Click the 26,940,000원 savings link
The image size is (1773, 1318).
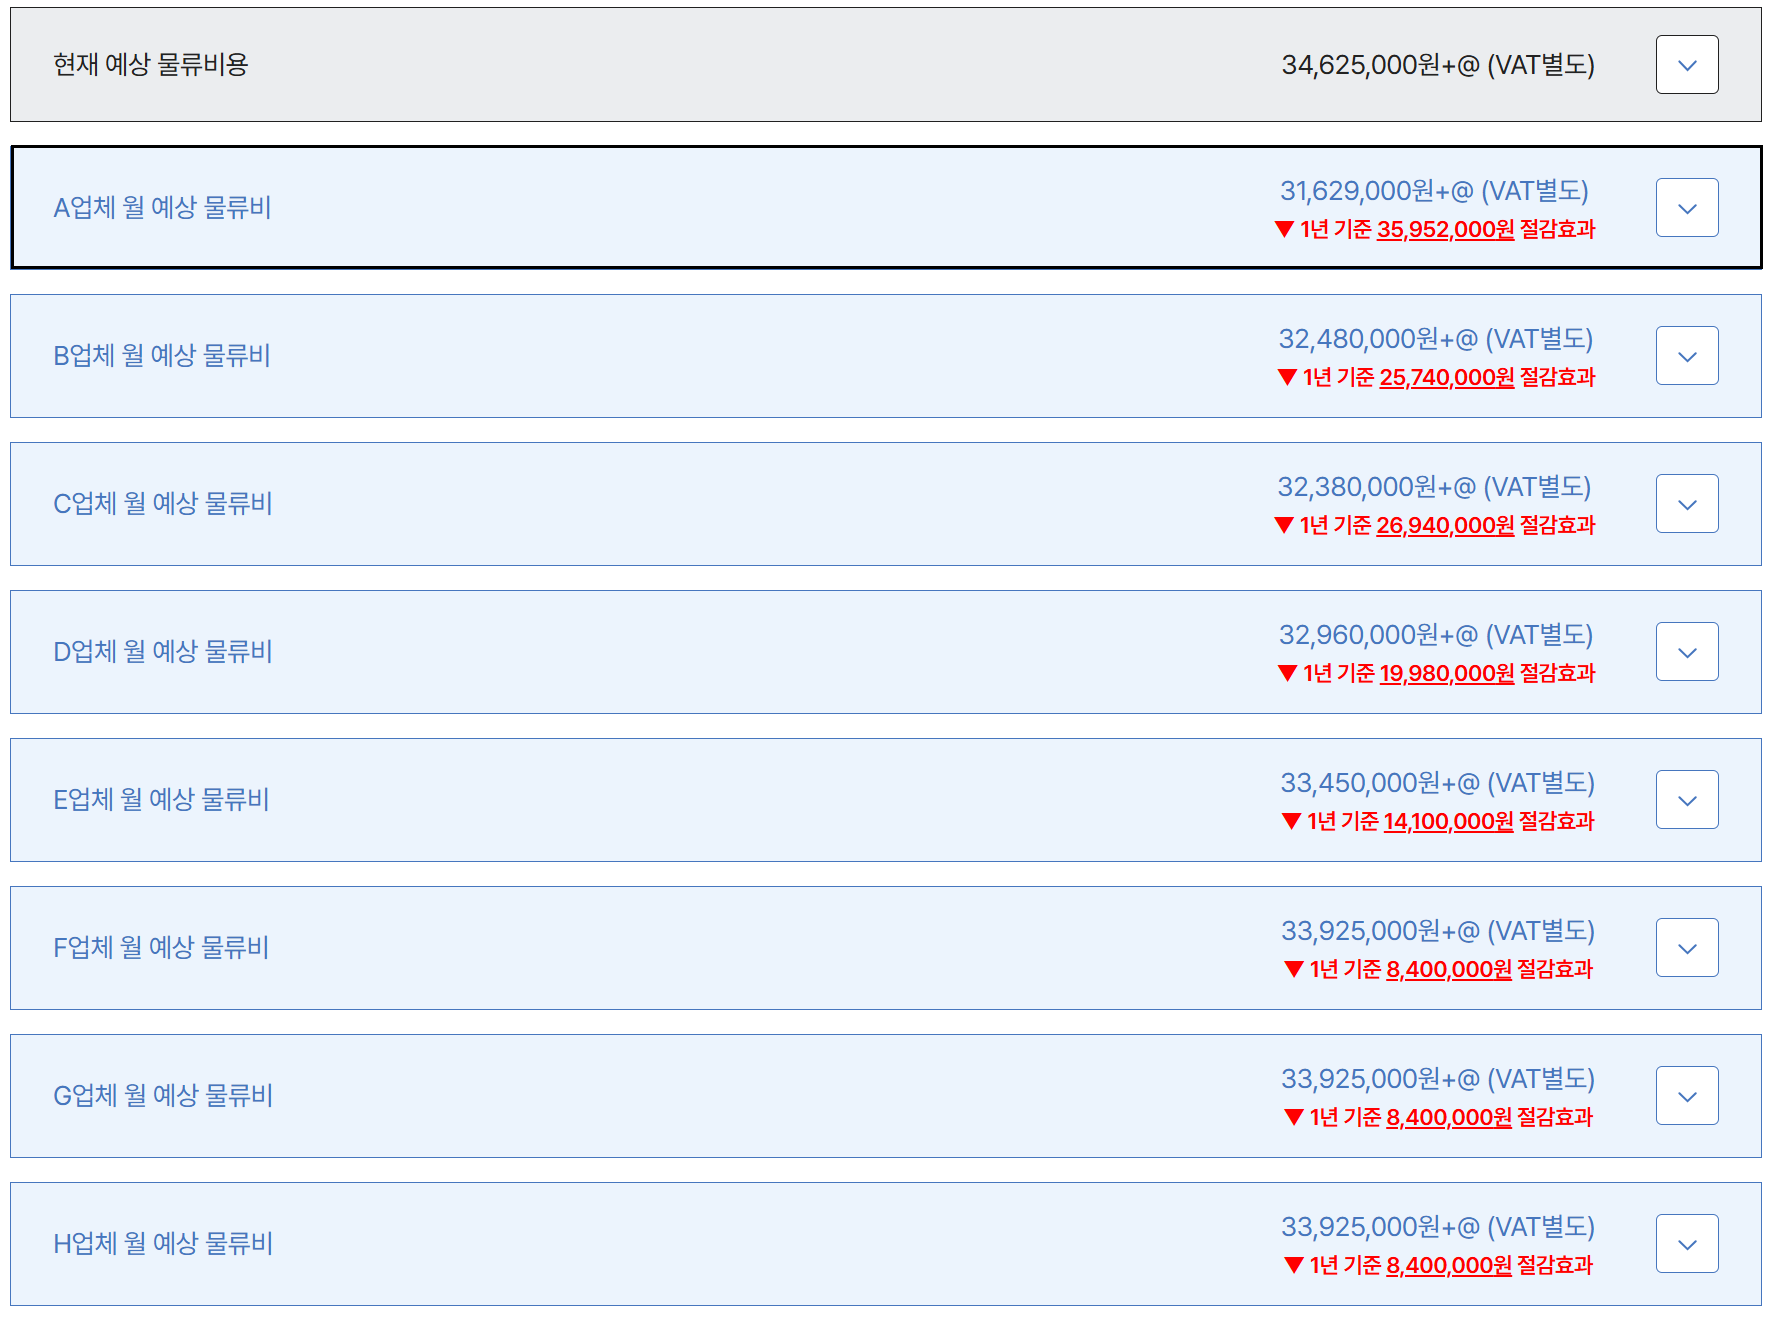point(1445,526)
